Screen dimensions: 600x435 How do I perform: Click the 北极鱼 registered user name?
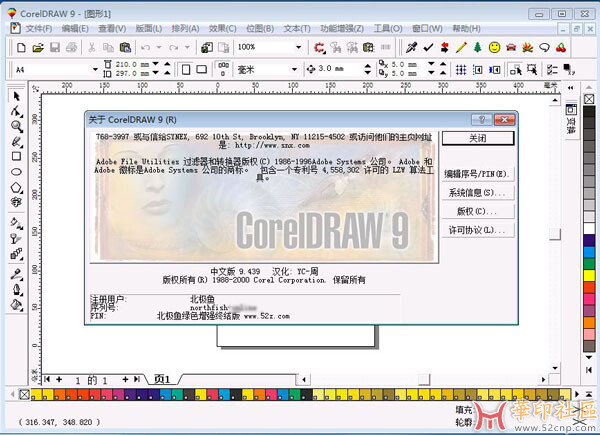[x=202, y=299]
